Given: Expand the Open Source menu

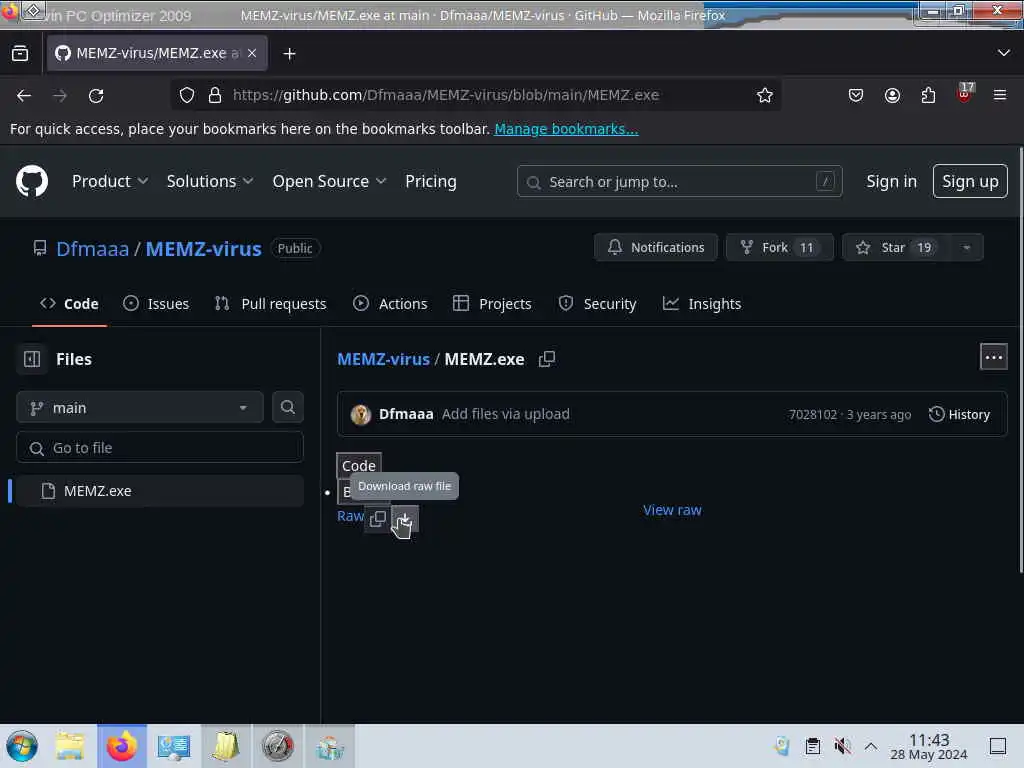Looking at the screenshot, I should click(329, 182).
